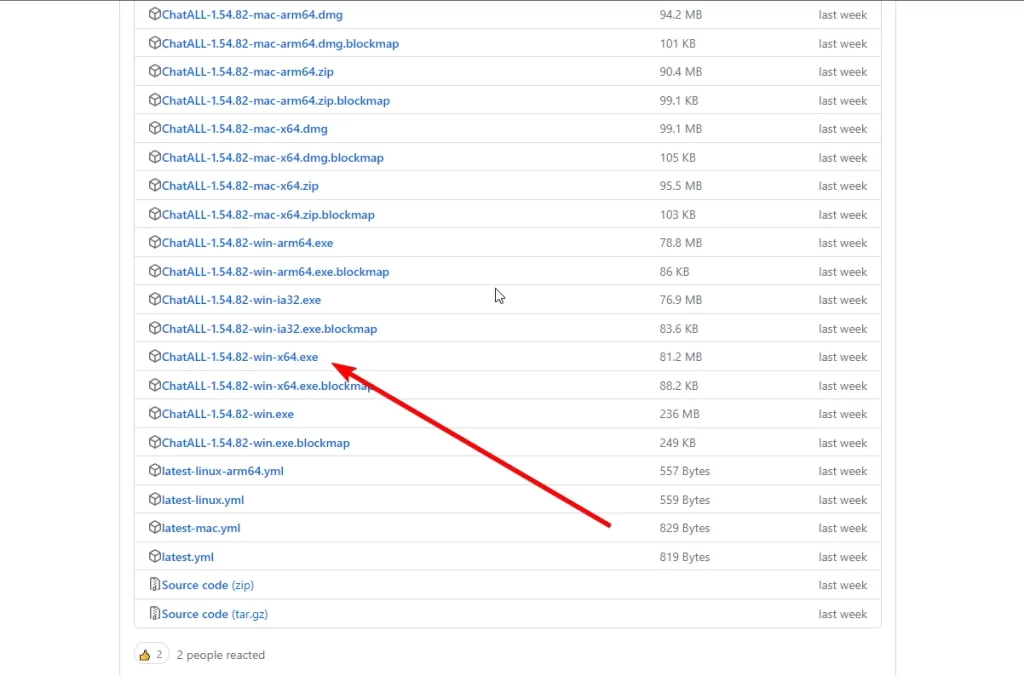The image size is (1024, 676).
Task: Open ChatALL-1.54.82-mac-x64.dmg.blockmap
Action: [273, 157]
